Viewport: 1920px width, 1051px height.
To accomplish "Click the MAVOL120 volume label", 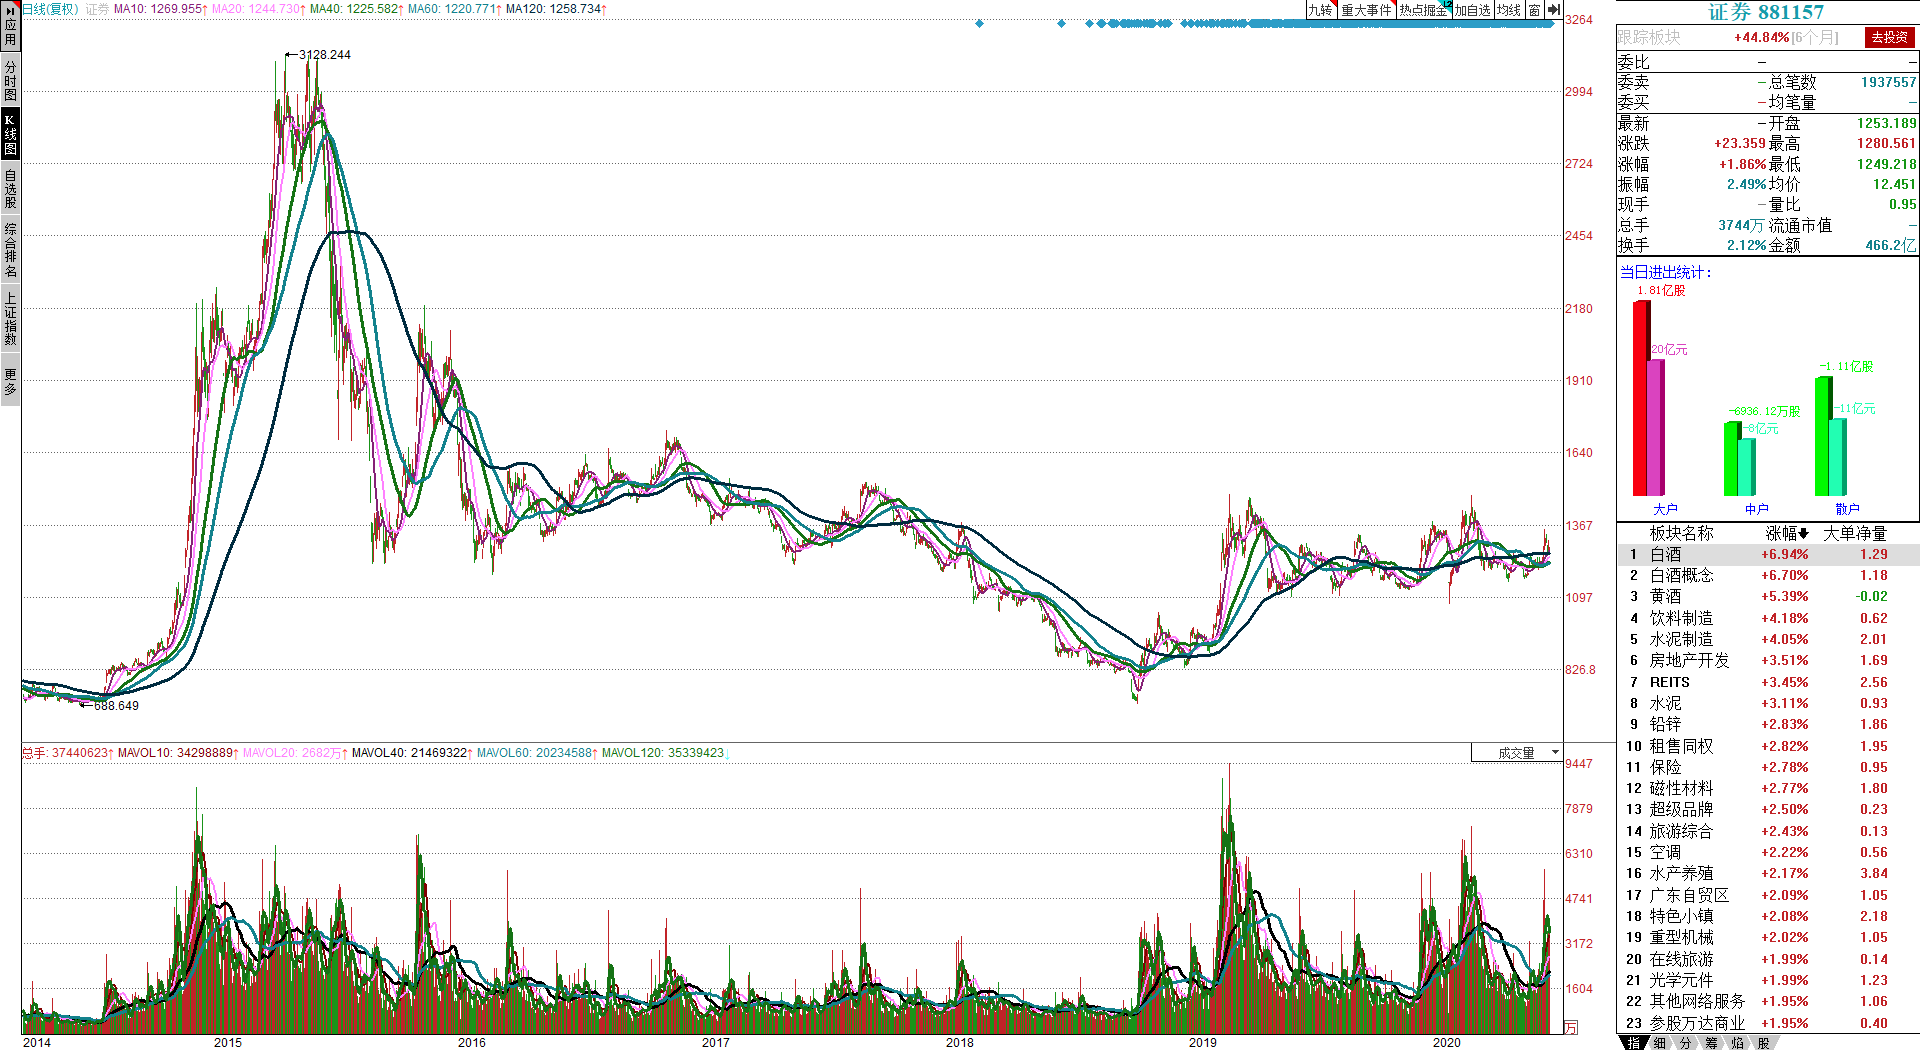I will pyautogui.click(x=663, y=753).
